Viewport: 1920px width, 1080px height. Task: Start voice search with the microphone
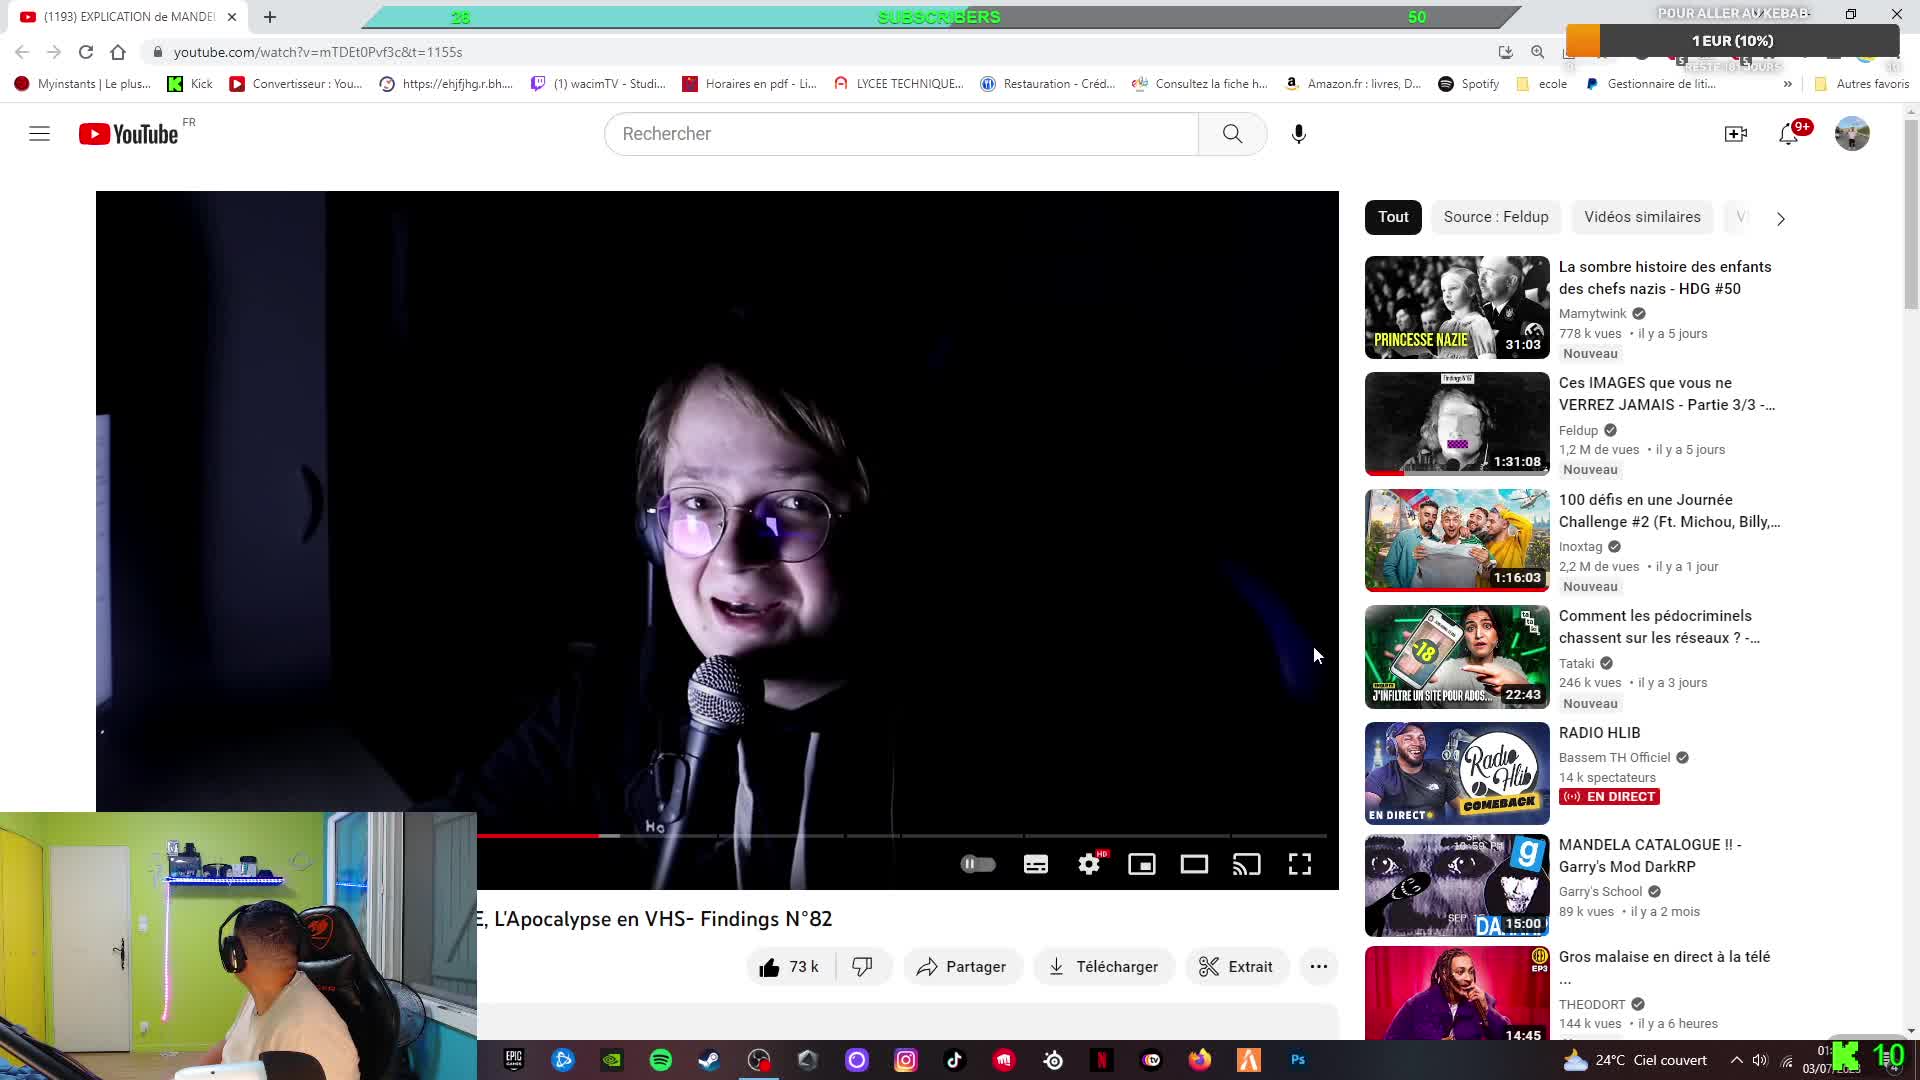1298,134
